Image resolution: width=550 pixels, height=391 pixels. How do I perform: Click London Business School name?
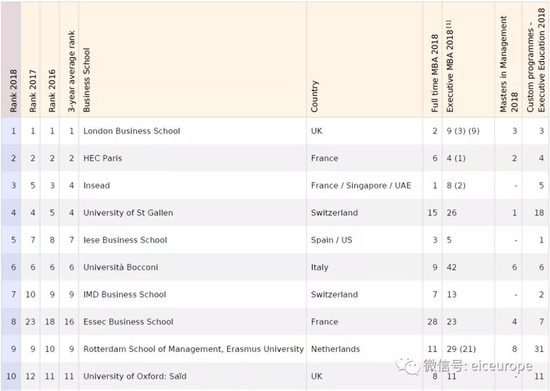pyautogui.click(x=132, y=131)
